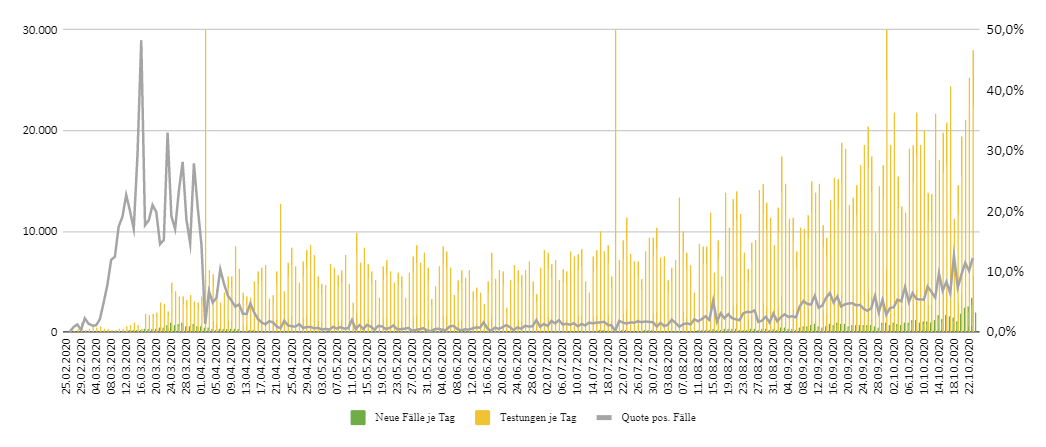Click the gray Quote pos. Fälle legend line
The height and width of the screenshot is (447, 1046).
[x=603, y=417]
